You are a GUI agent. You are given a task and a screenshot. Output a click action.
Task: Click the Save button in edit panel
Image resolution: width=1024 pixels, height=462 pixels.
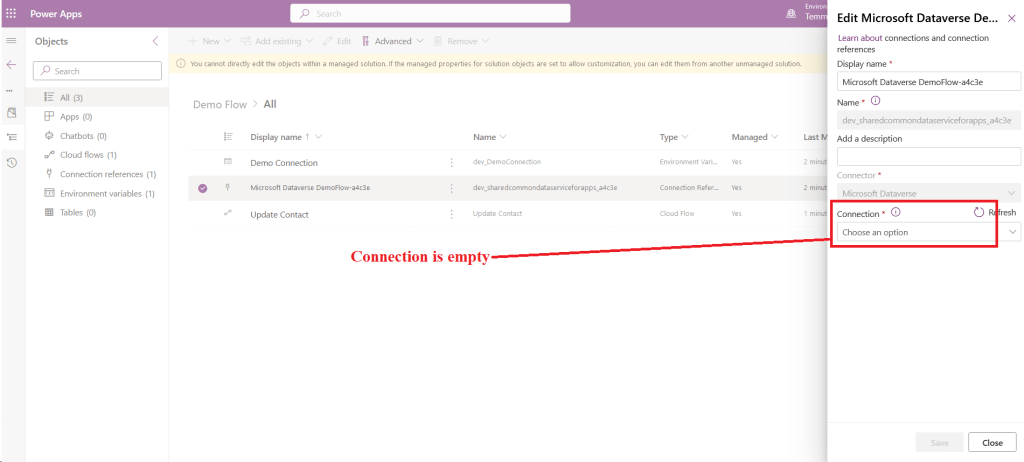pos(939,442)
